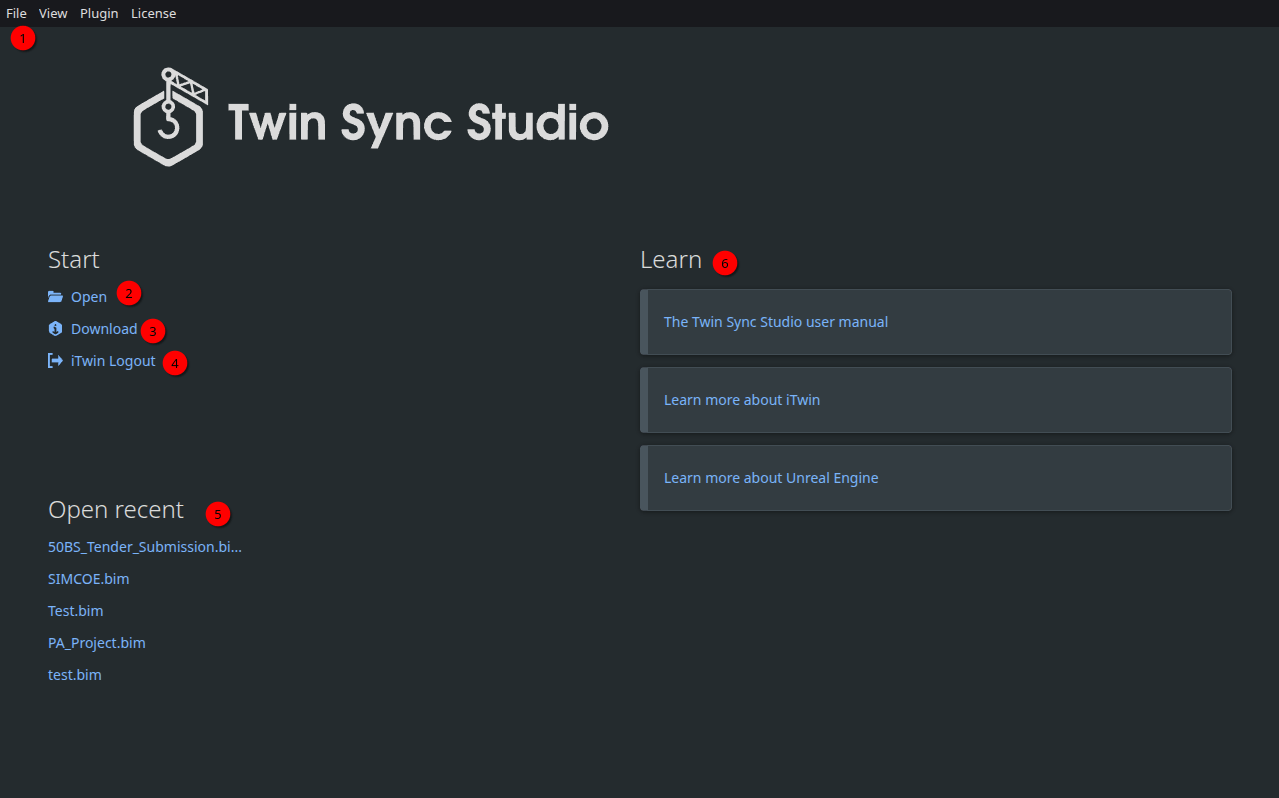Open the recent test.bim file
This screenshot has height=798, width=1279.
click(x=74, y=674)
